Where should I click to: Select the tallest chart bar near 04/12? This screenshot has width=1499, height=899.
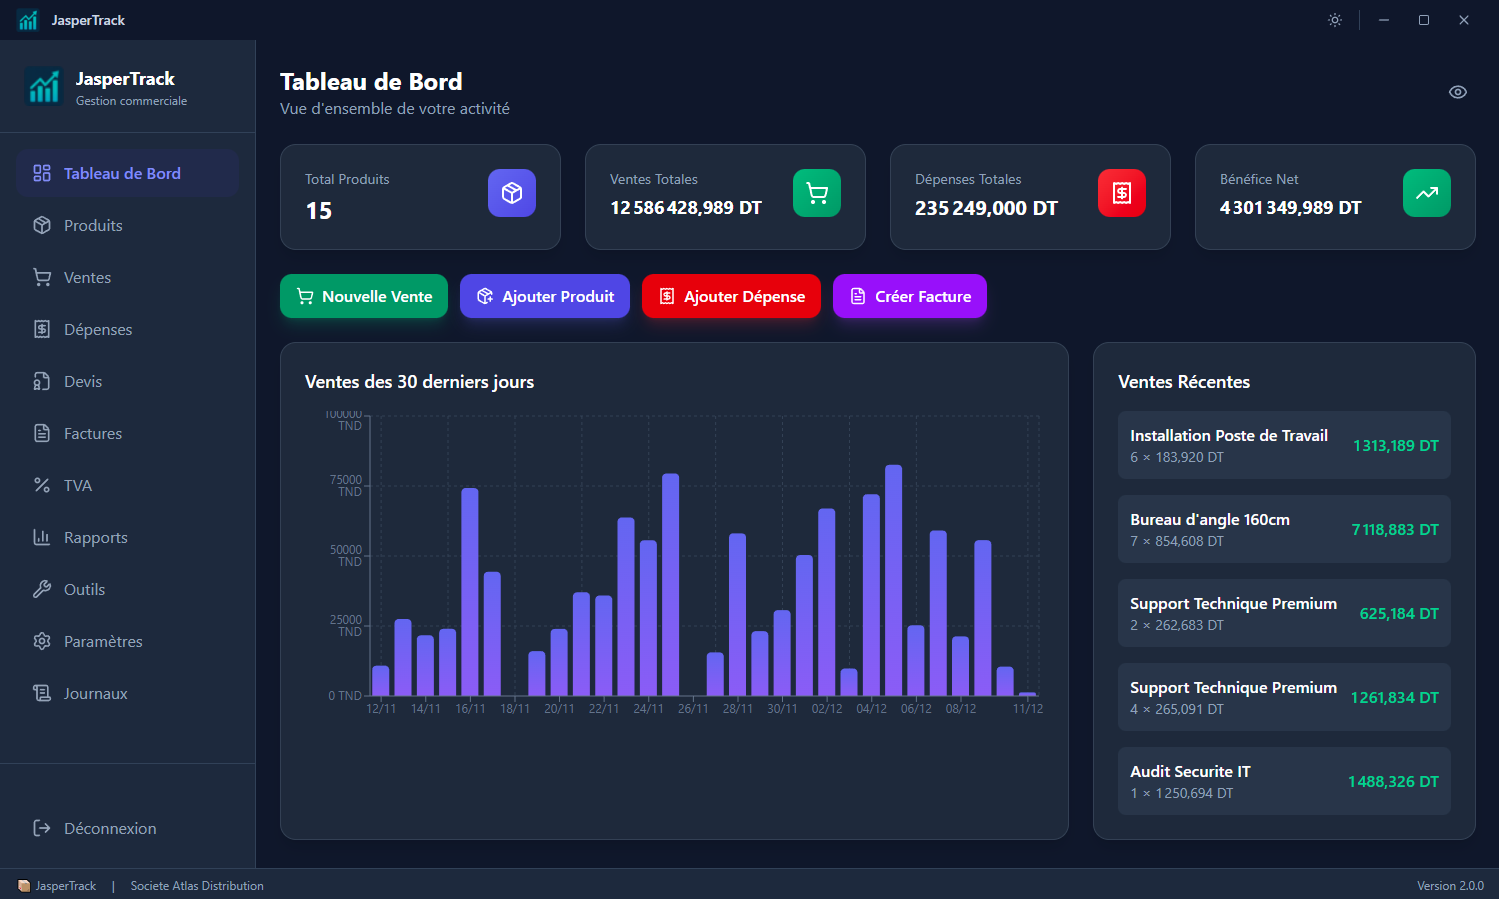click(x=894, y=580)
